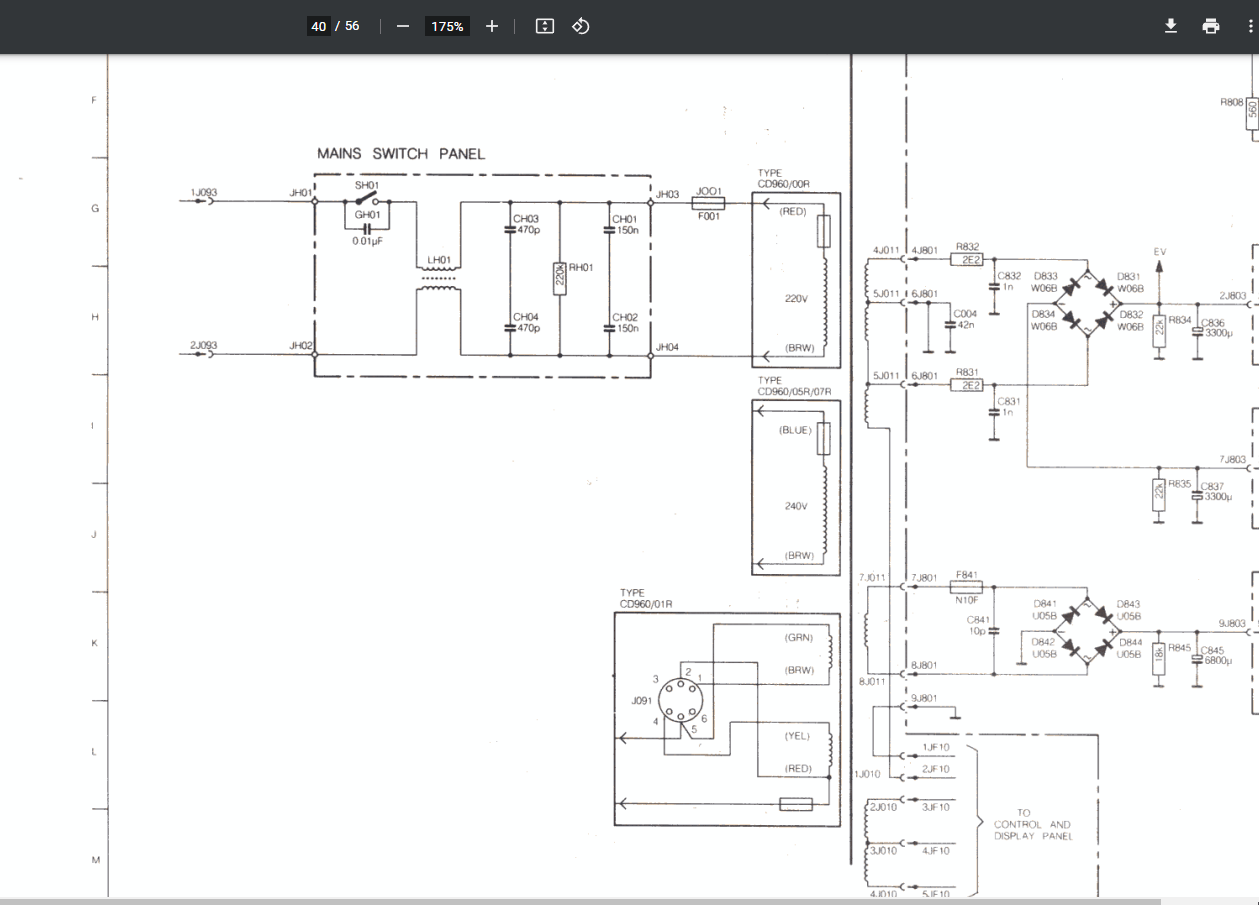
Task: Click the D844 diode label
Action: [x=1130, y=642]
